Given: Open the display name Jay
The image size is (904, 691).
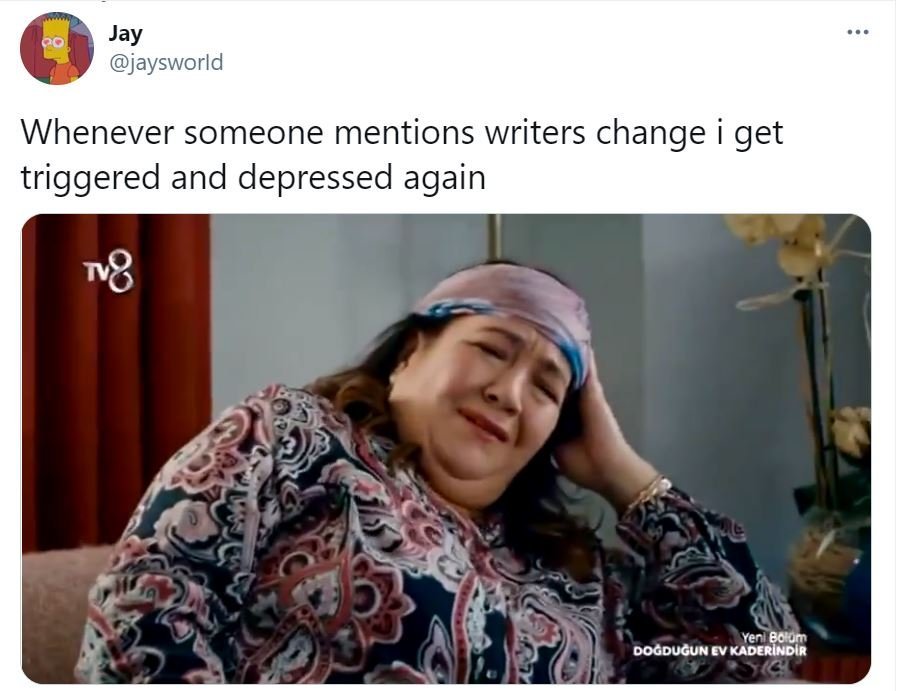Looking at the screenshot, I should [x=125, y=33].
